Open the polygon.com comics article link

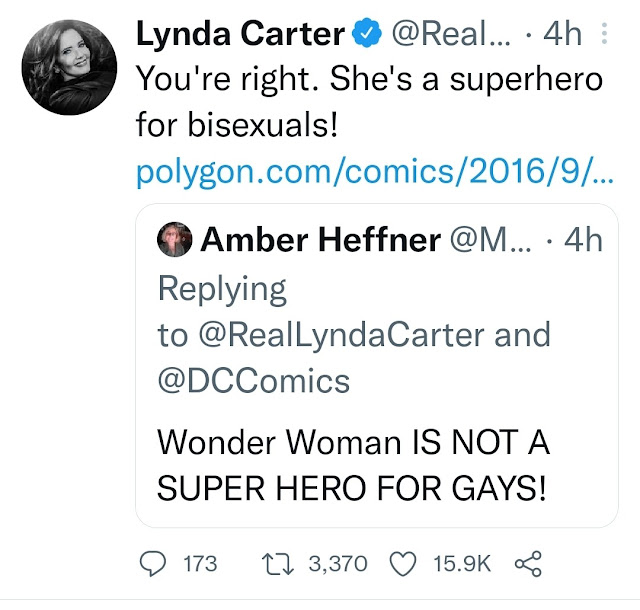point(375,172)
